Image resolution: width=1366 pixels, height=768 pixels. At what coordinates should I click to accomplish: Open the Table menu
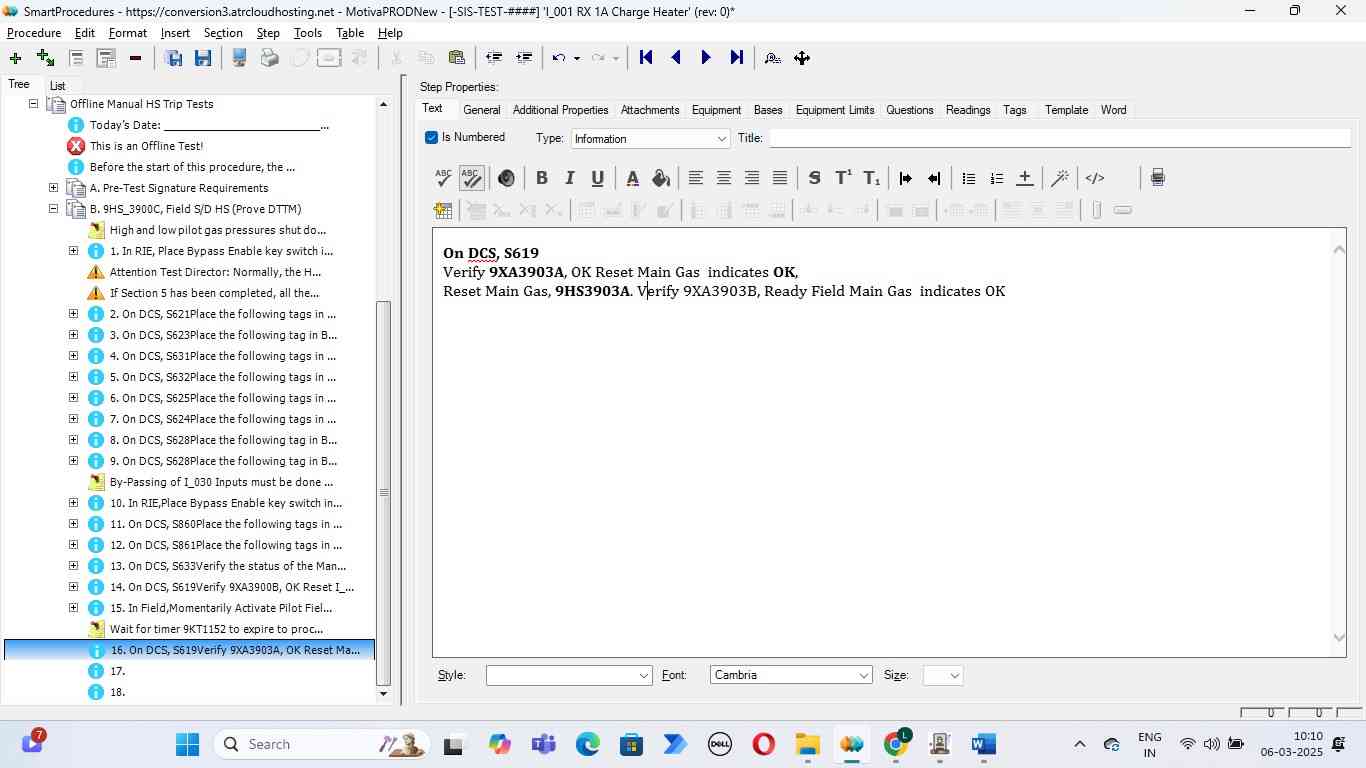coord(350,33)
